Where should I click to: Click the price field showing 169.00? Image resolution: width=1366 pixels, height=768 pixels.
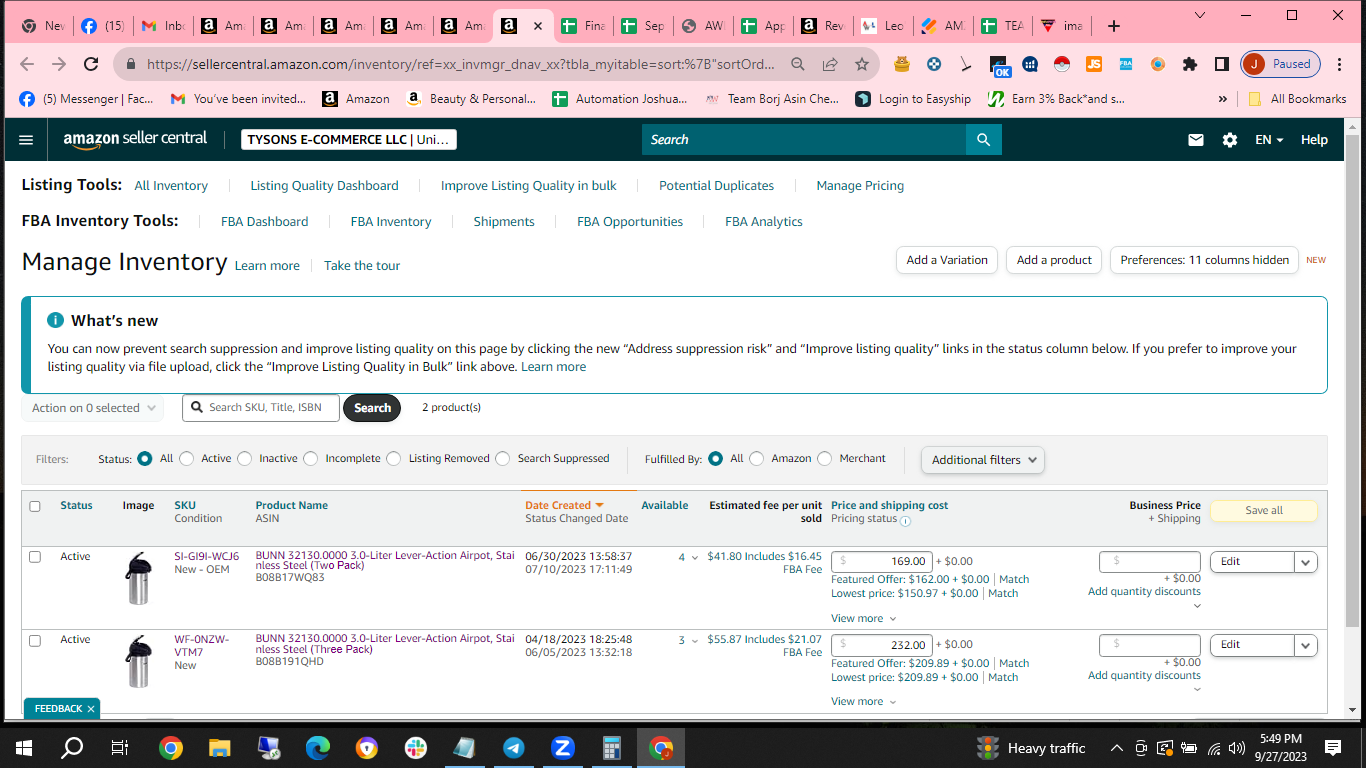(882, 562)
